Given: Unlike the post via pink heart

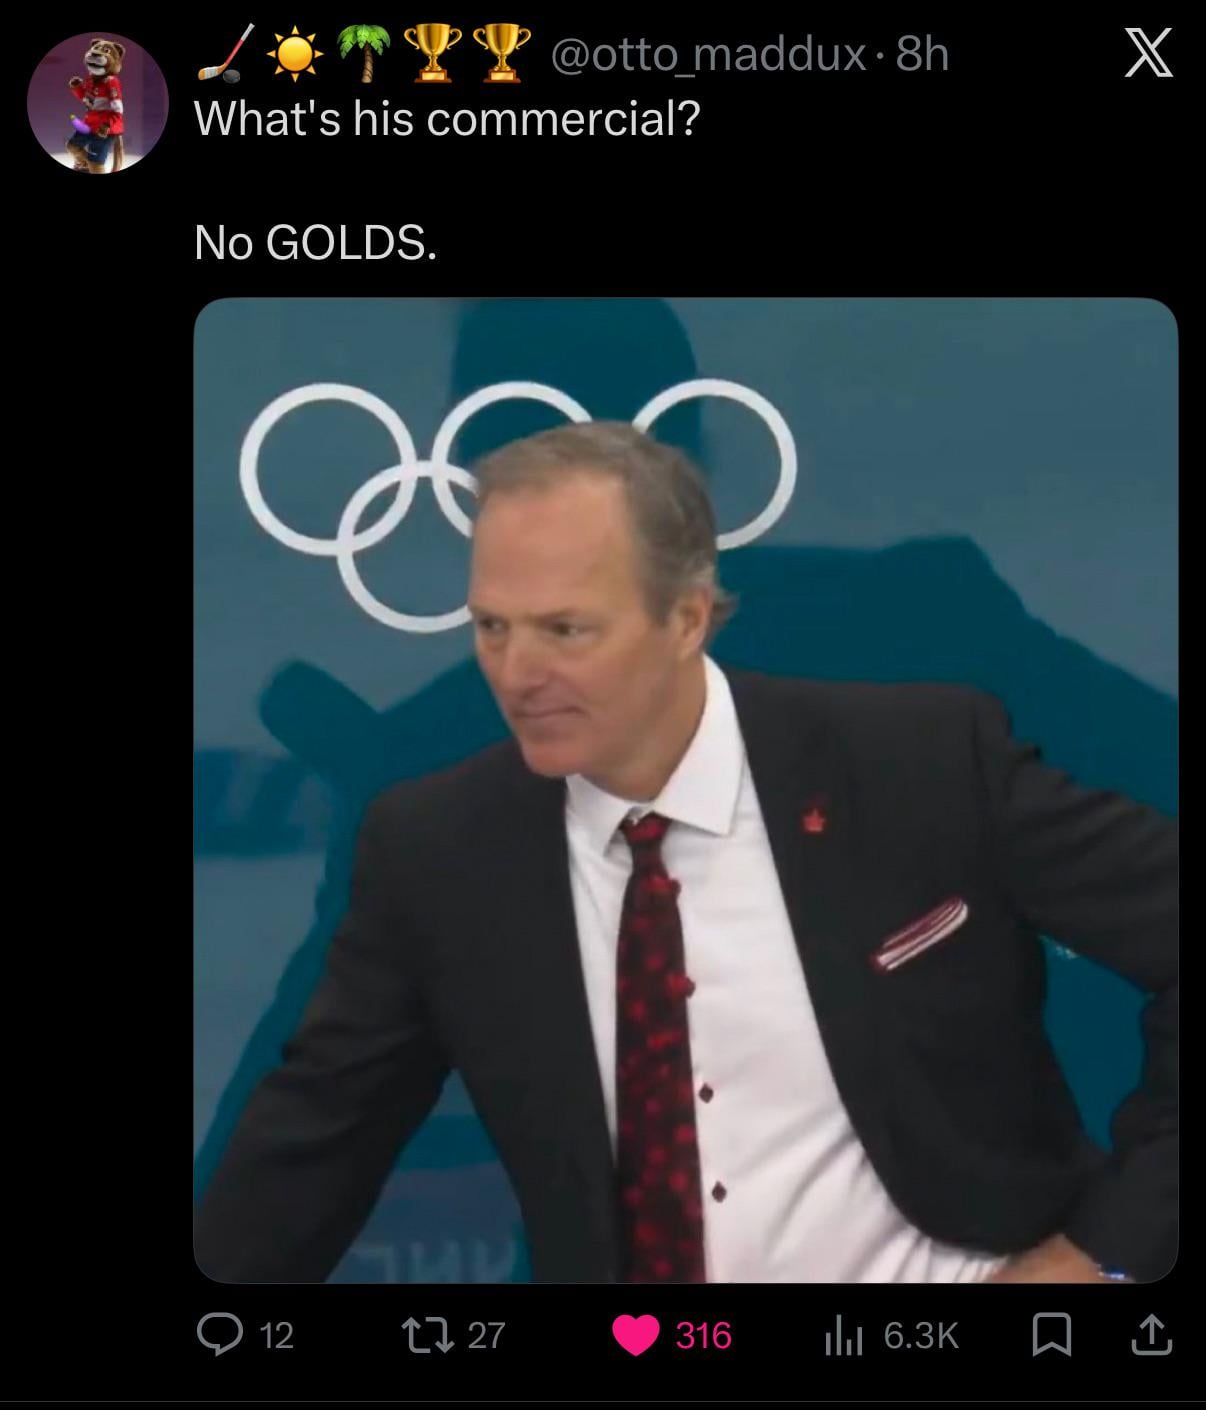Looking at the screenshot, I should (x=635, y=1336).
